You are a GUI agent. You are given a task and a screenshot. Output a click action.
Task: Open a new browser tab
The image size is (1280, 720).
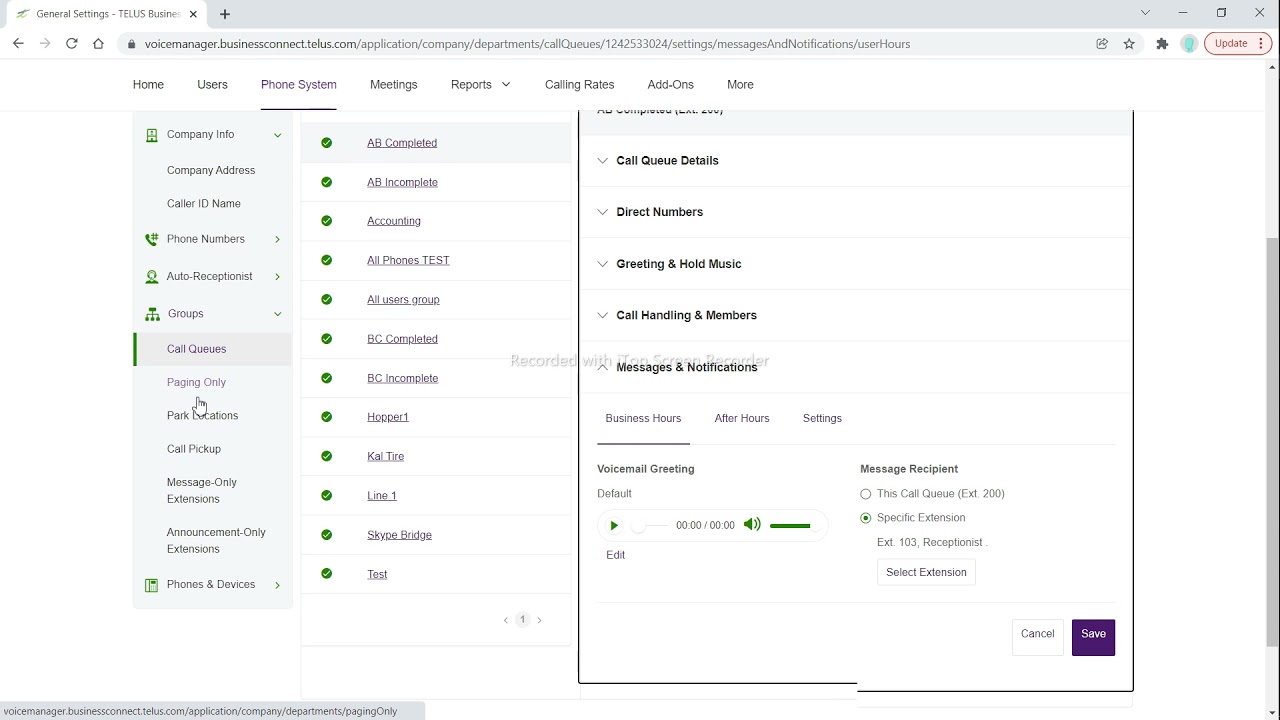[225, 14]
